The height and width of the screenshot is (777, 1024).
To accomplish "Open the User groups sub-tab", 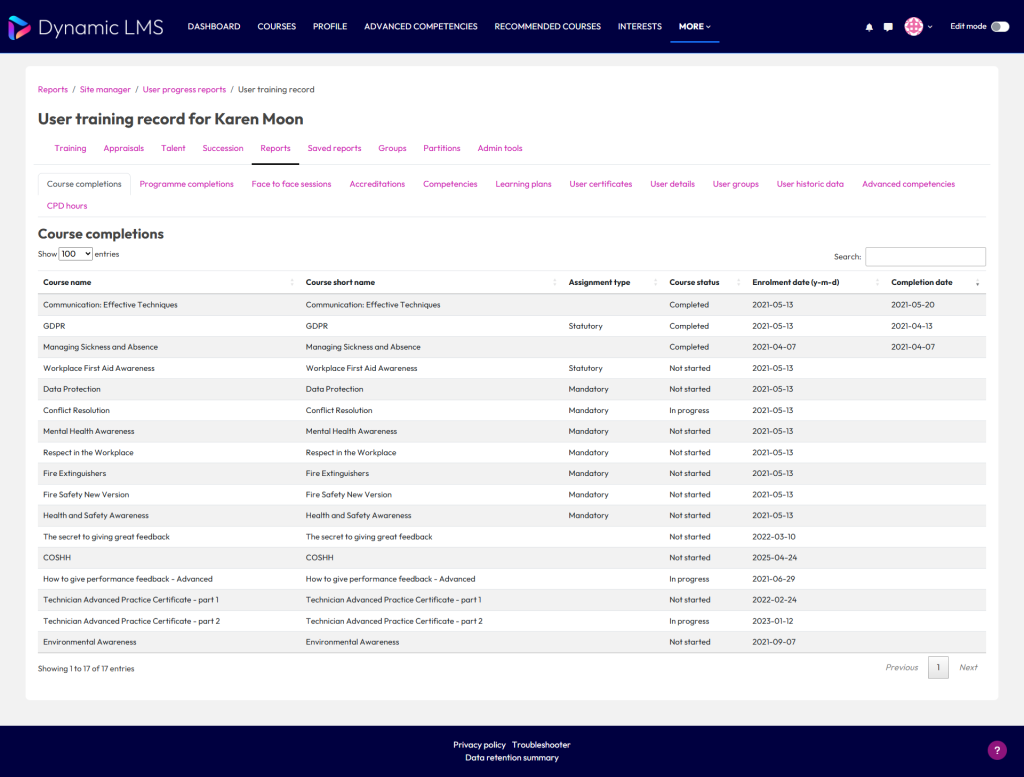I will pyautogui.click(x=735, y=184).
